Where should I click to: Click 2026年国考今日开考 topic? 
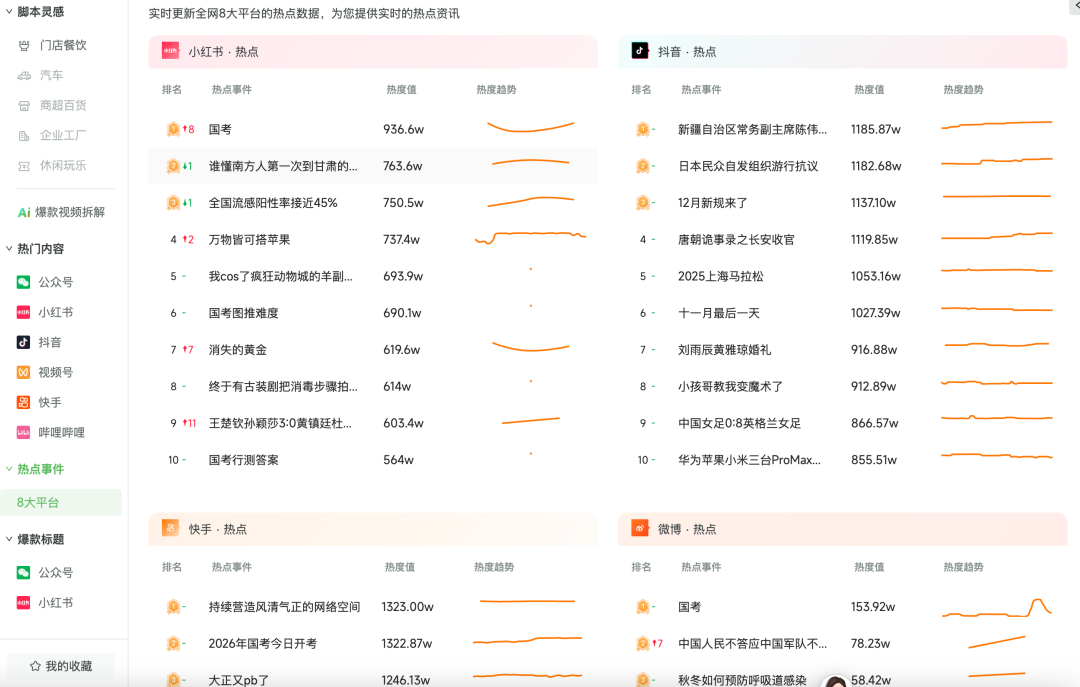[262, 644]
